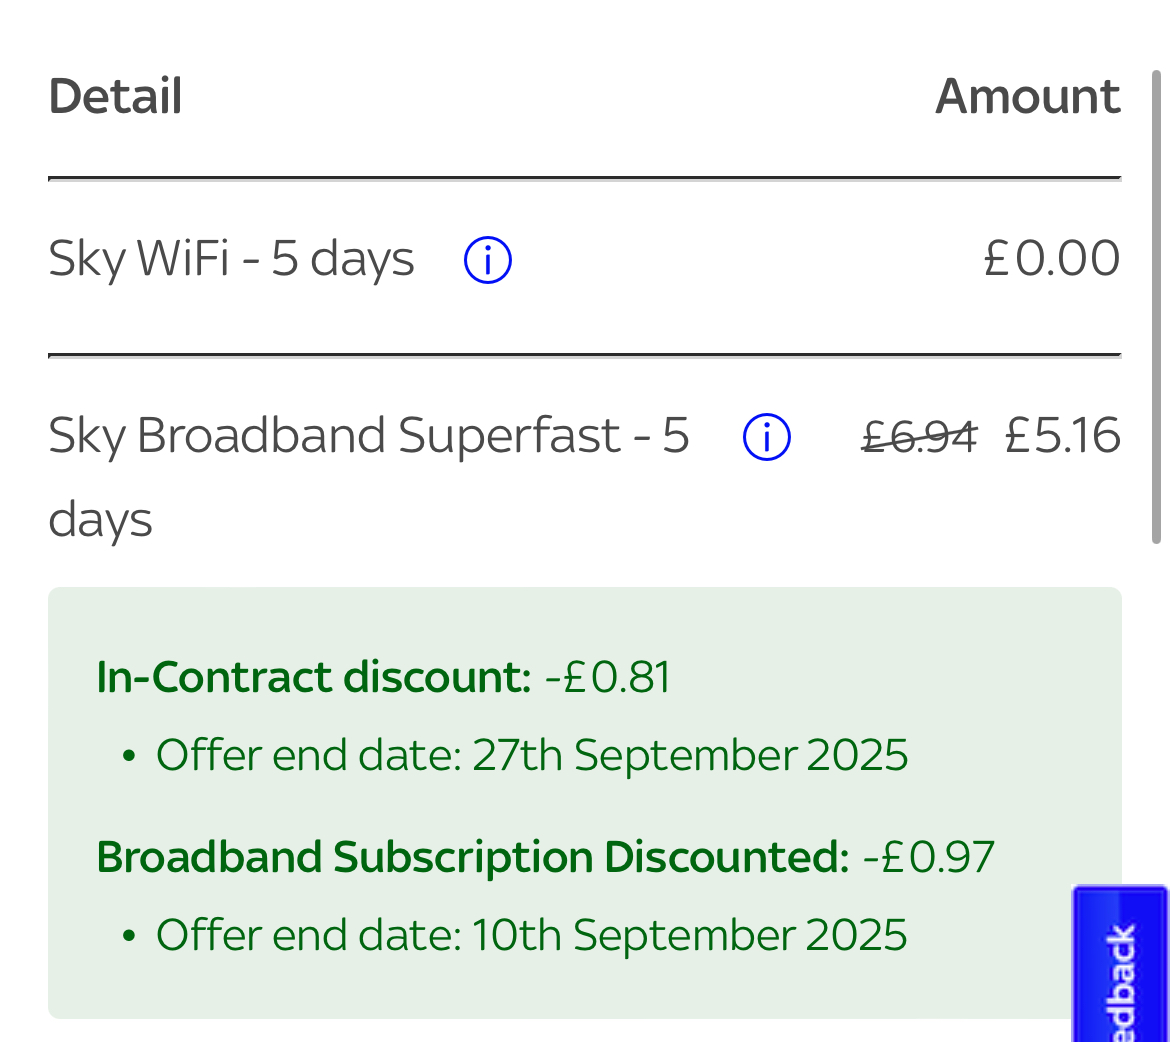Open the info tooltip for Sky Broadband Superfast
Viewport: 1170px width, 1042px height.
tap(765, 436)
